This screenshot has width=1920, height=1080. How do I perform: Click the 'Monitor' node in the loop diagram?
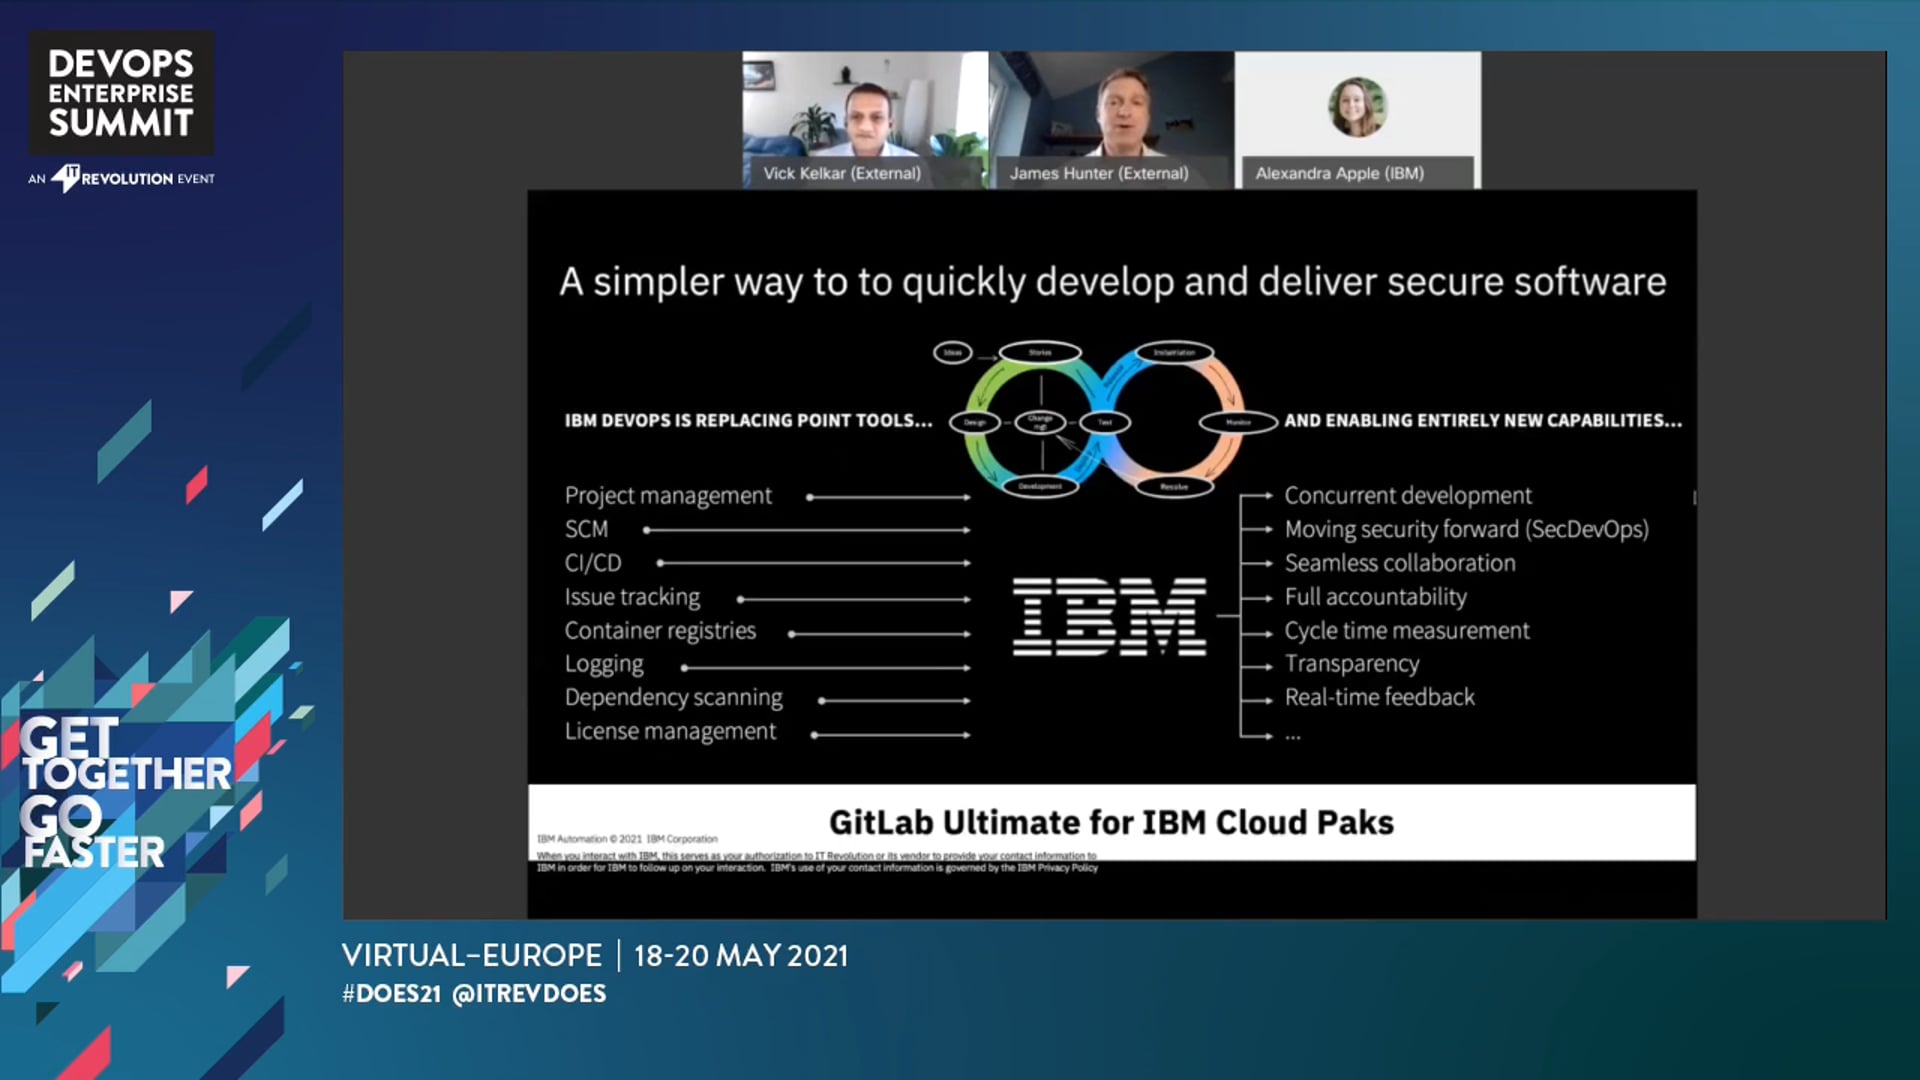(x=1238, y=422)
